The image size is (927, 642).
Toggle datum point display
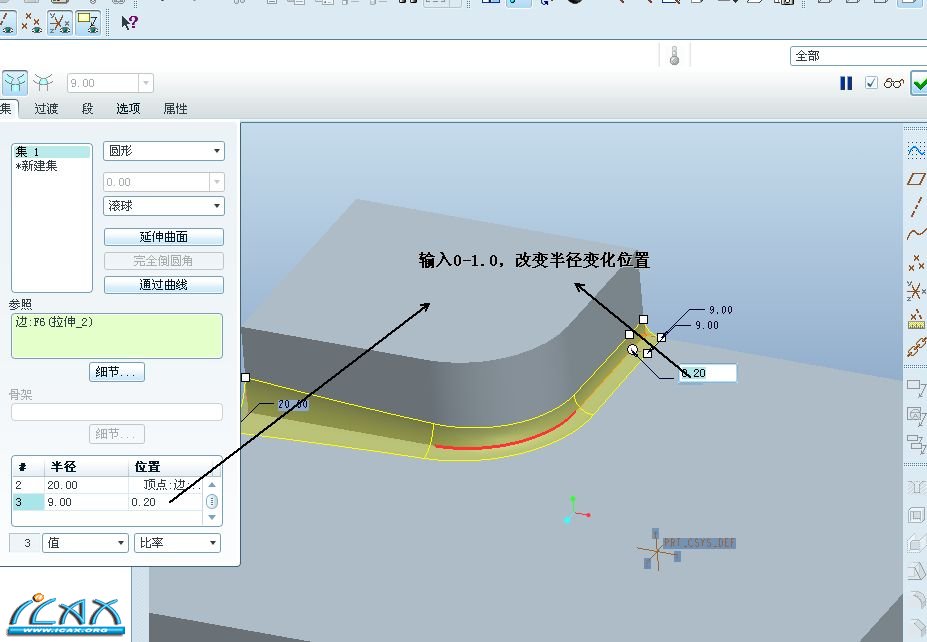tap(32, 22)
